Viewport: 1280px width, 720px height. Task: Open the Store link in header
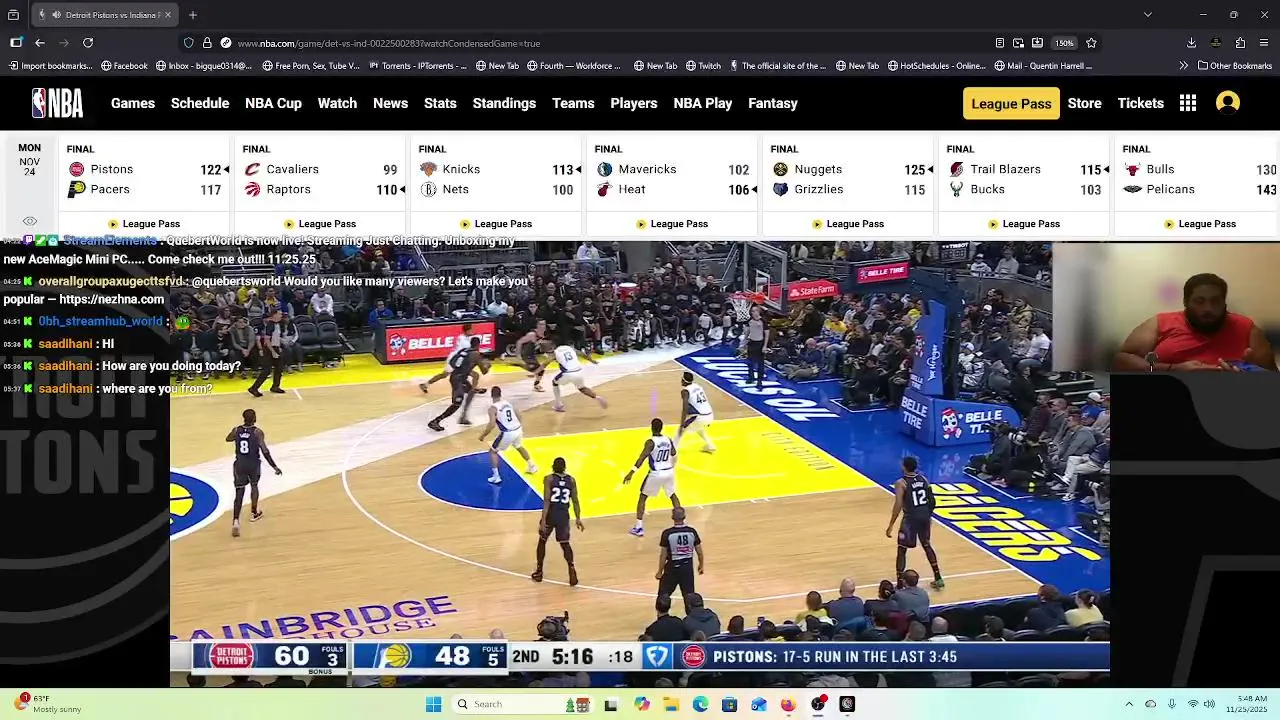coord(1084,103)
